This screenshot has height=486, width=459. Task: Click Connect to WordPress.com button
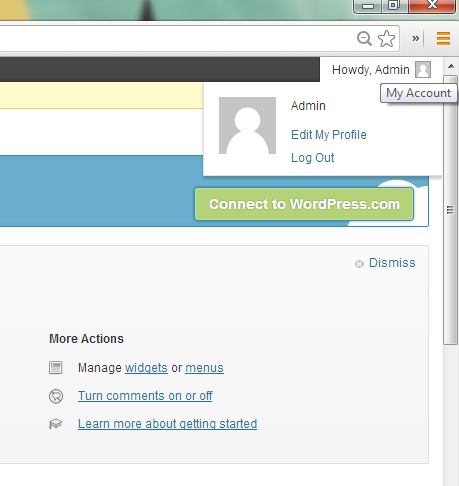[x=304, y=204]
